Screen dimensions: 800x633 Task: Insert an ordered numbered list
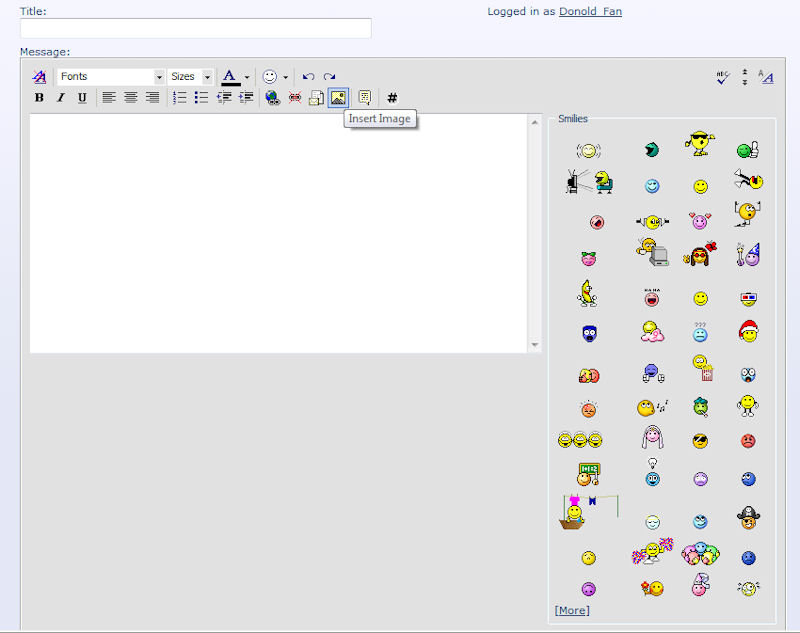pyautogui.click(x=180, y=97)
